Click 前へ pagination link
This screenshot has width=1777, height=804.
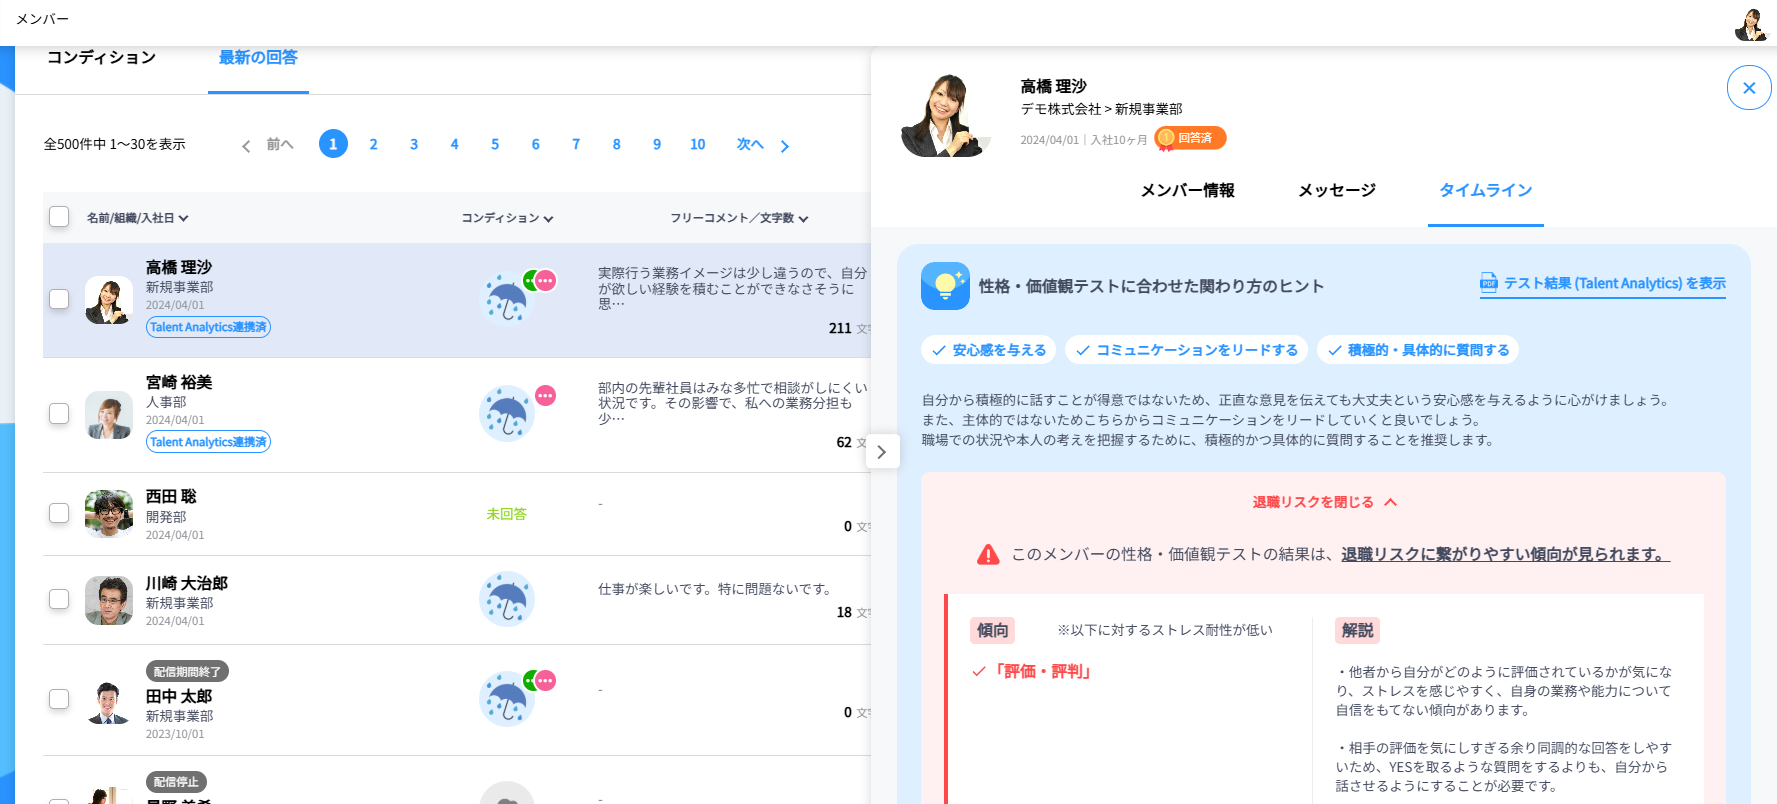click(280, 144)
